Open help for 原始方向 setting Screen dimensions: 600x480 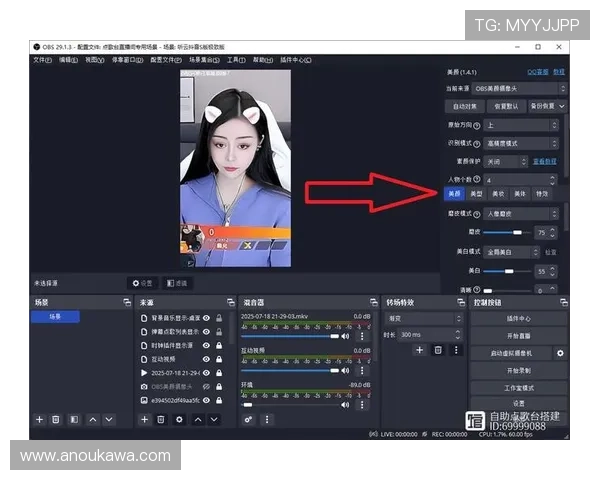click(476, 126)
